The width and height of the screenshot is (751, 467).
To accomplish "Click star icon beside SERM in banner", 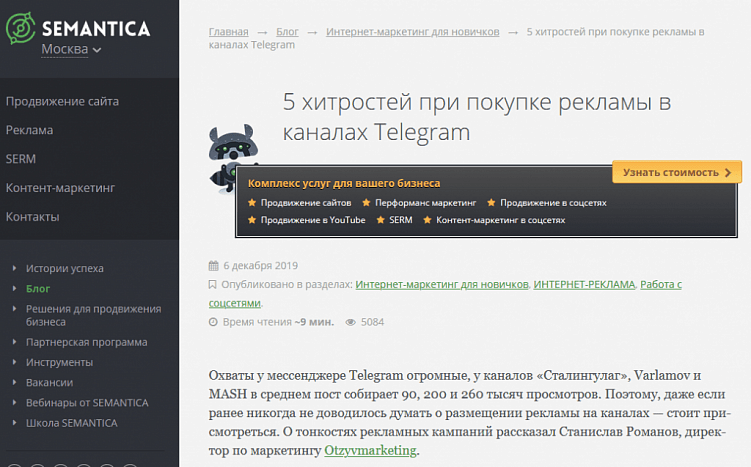I will coord(381,220).
